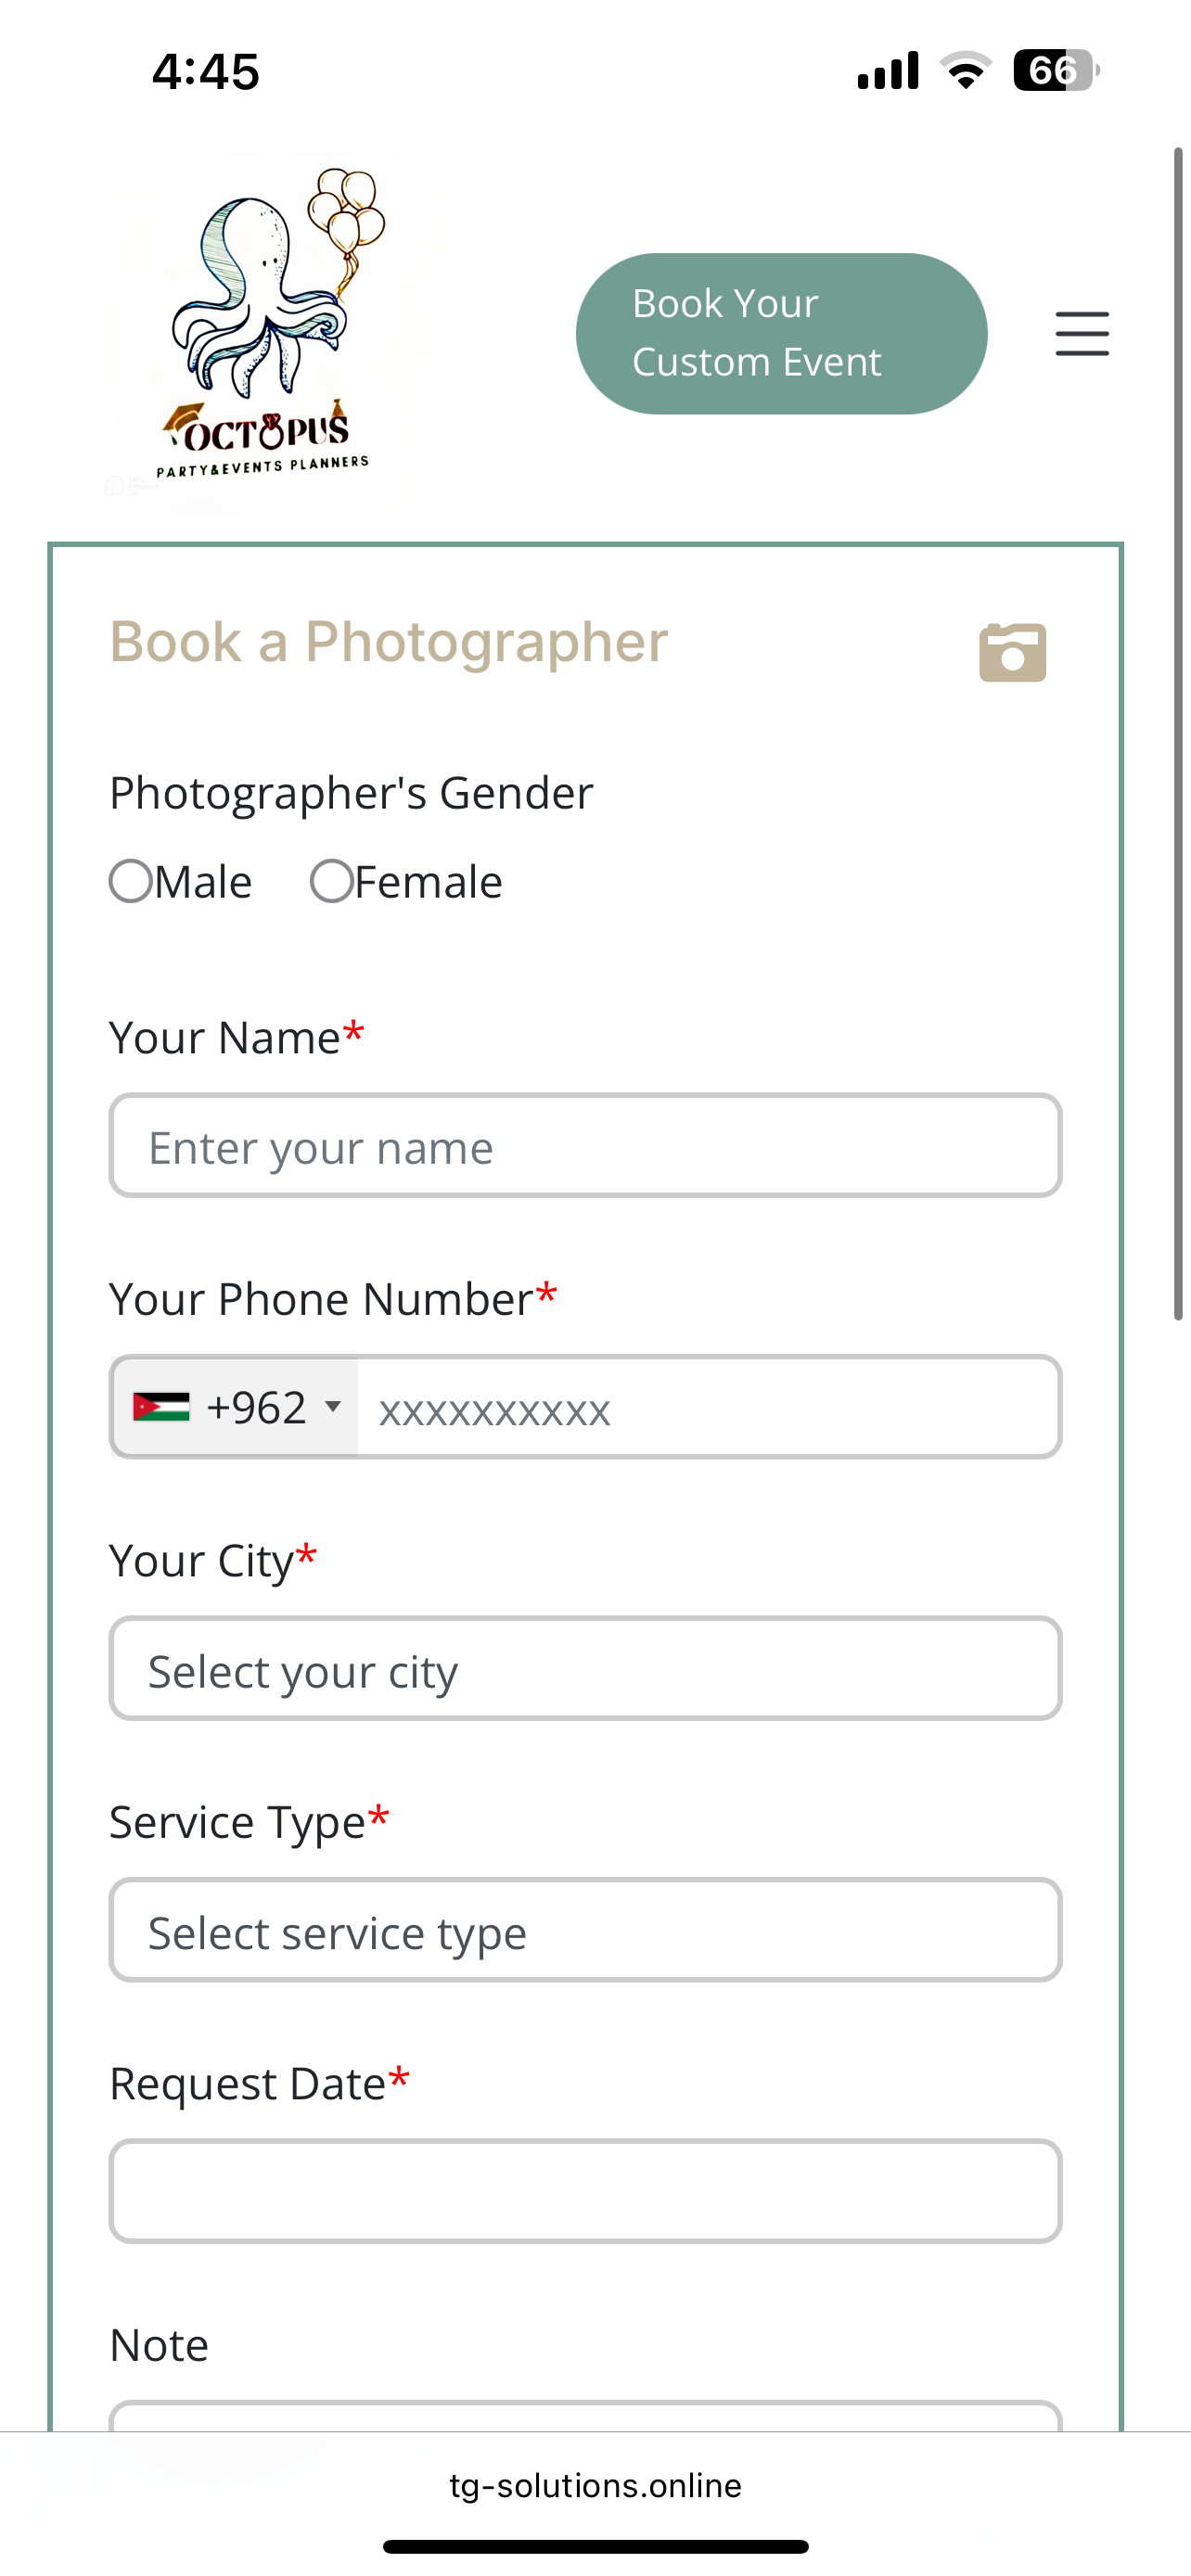The image size is (1191, 2576).
Task: Open the Select service type dropdown
Action: (x=585, y=1931)
